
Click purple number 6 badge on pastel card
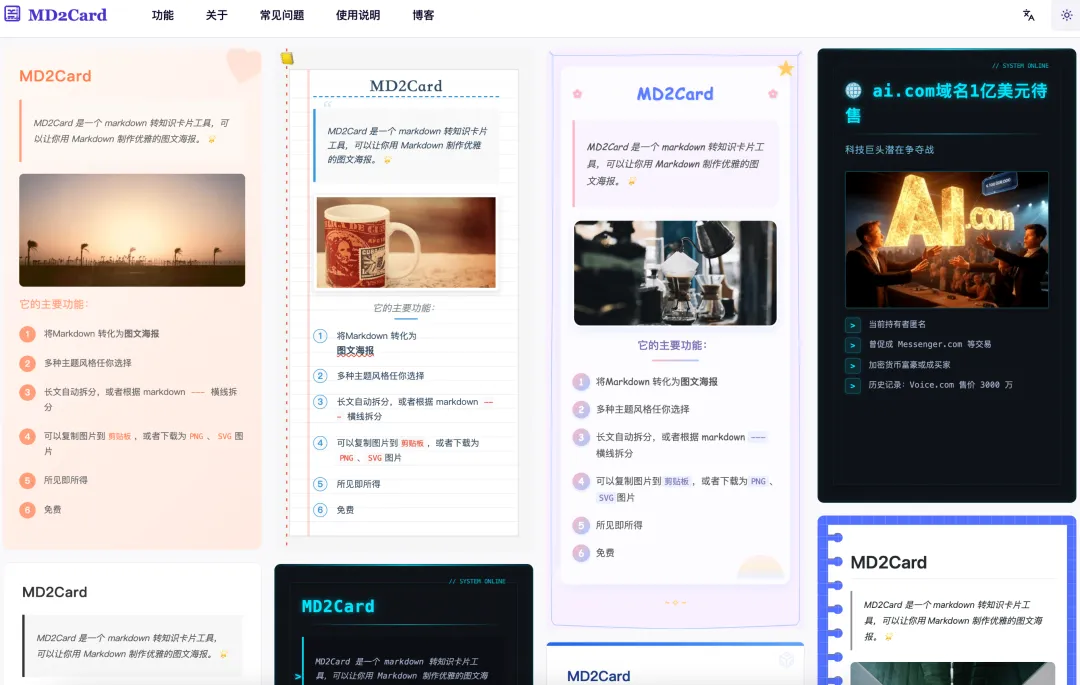click(581, 553)
